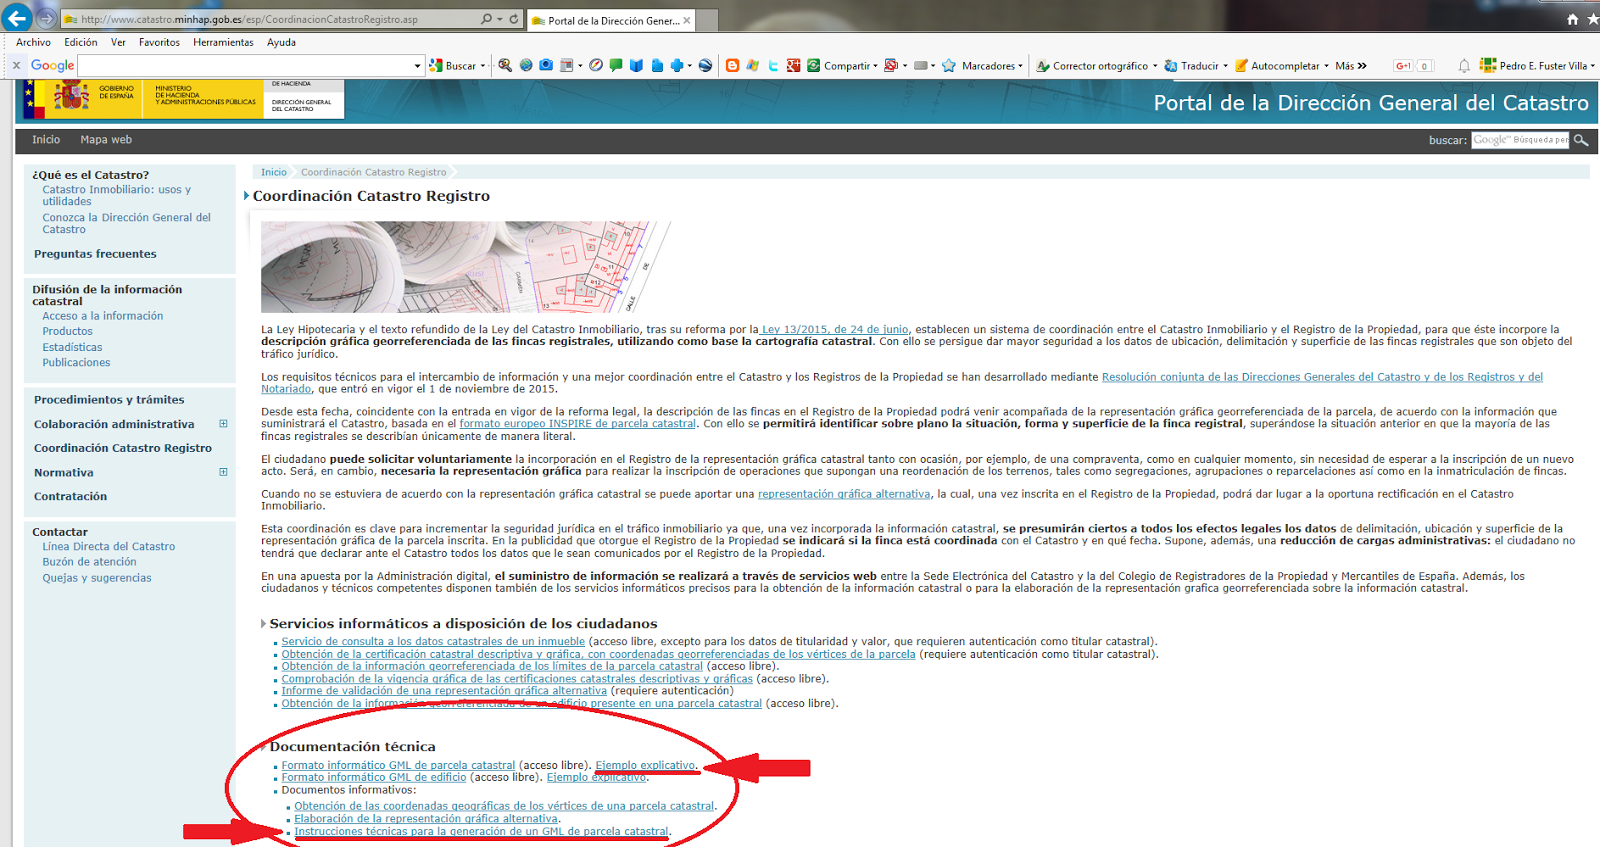Open the Edición menu
1600x847 pixels.
tap(81, 42)
